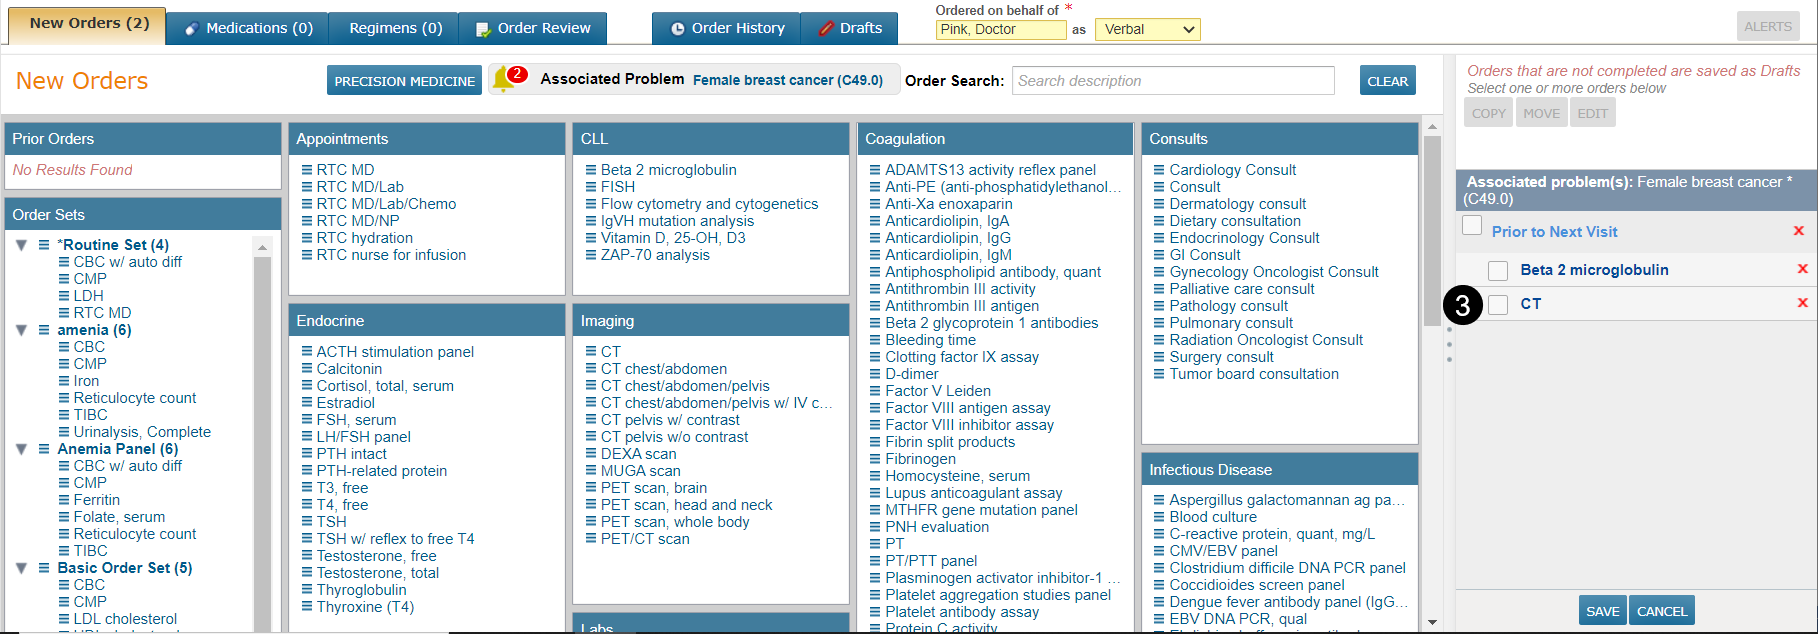Click the alert bell notification icon
Screen dimensions: 1818x634
tap(504, 80)
